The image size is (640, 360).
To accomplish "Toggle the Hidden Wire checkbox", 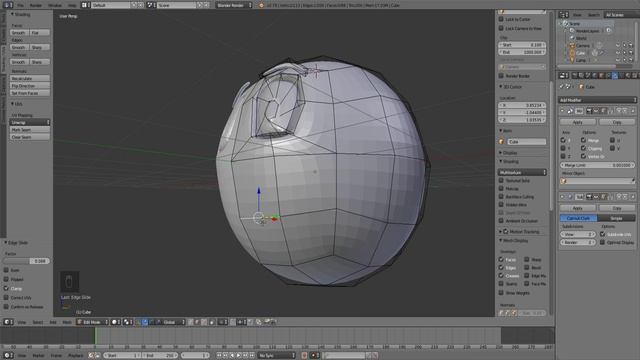I will 501,204.
